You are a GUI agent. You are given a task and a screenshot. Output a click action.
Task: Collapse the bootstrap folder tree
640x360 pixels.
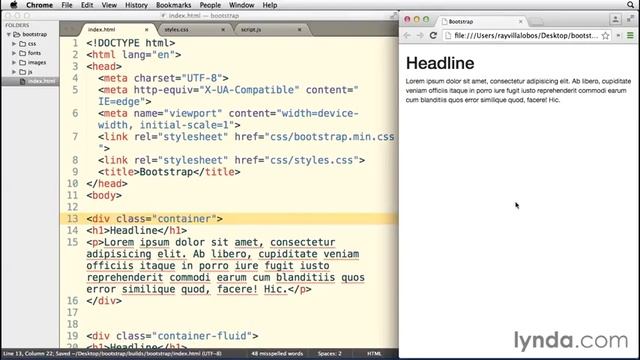click(9, 34)
